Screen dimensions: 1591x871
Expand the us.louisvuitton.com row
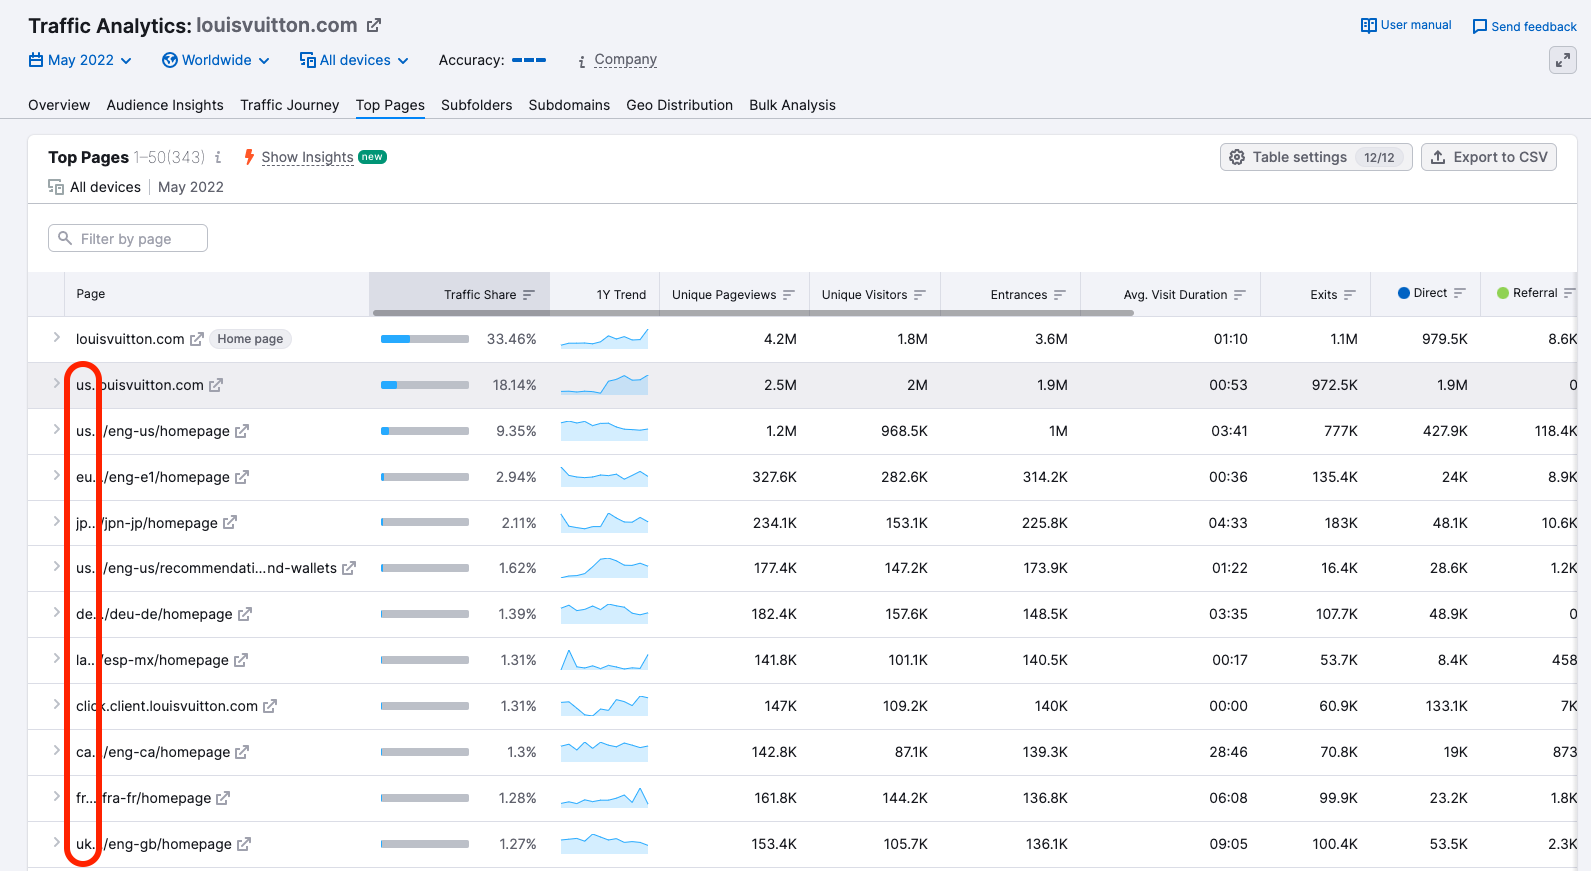click(57, 384)
